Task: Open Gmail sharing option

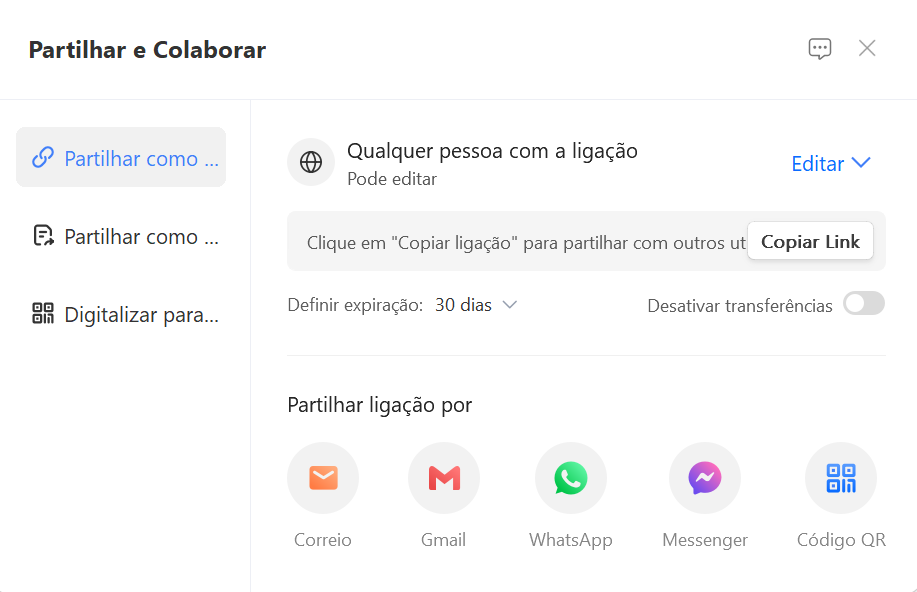Action: [x=443, y=478]
